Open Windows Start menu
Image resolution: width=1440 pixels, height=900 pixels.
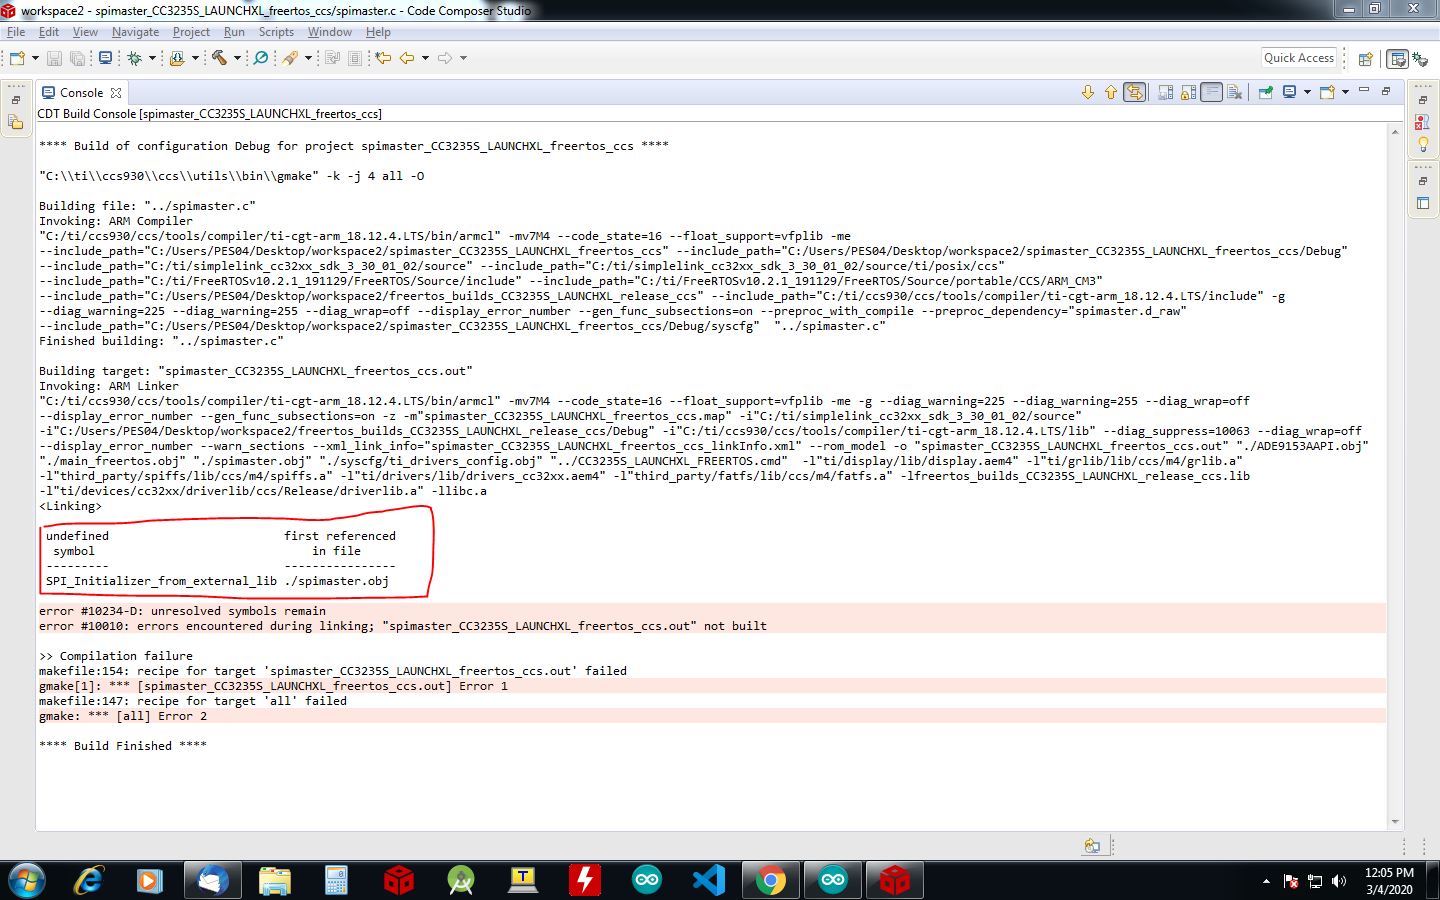(x=27, y=880)
